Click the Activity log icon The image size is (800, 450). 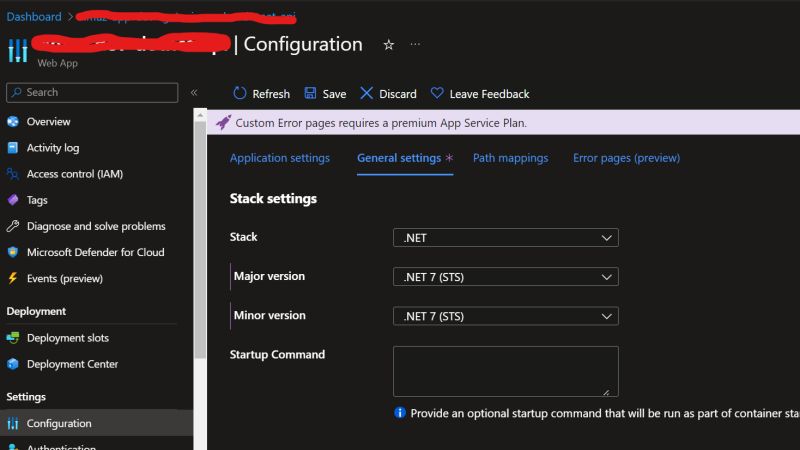point(13,147)
